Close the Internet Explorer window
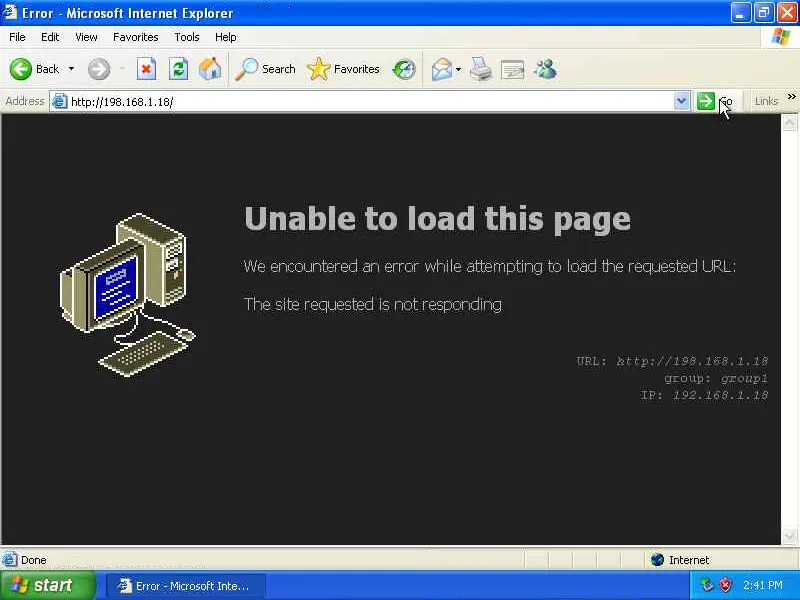800x600 pixels. 787,13
